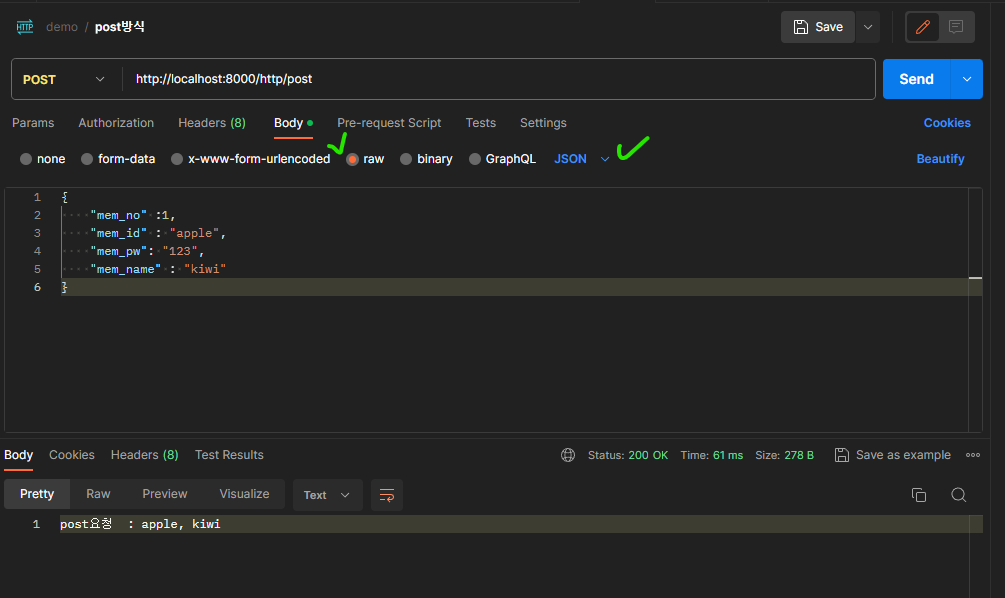Click the floppy disk Save button
The height and width of the screenshot is (598, 1005).
coord(818,27)
